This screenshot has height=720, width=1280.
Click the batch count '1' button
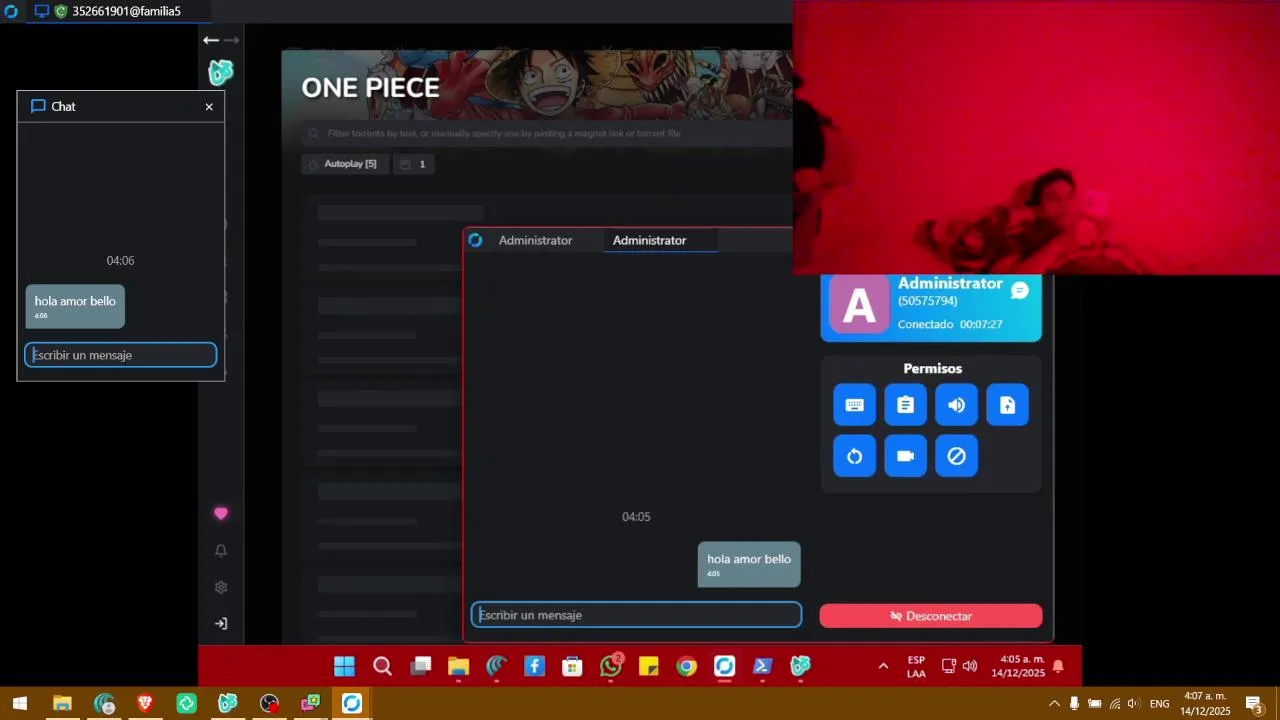click(x=413, y=164)
